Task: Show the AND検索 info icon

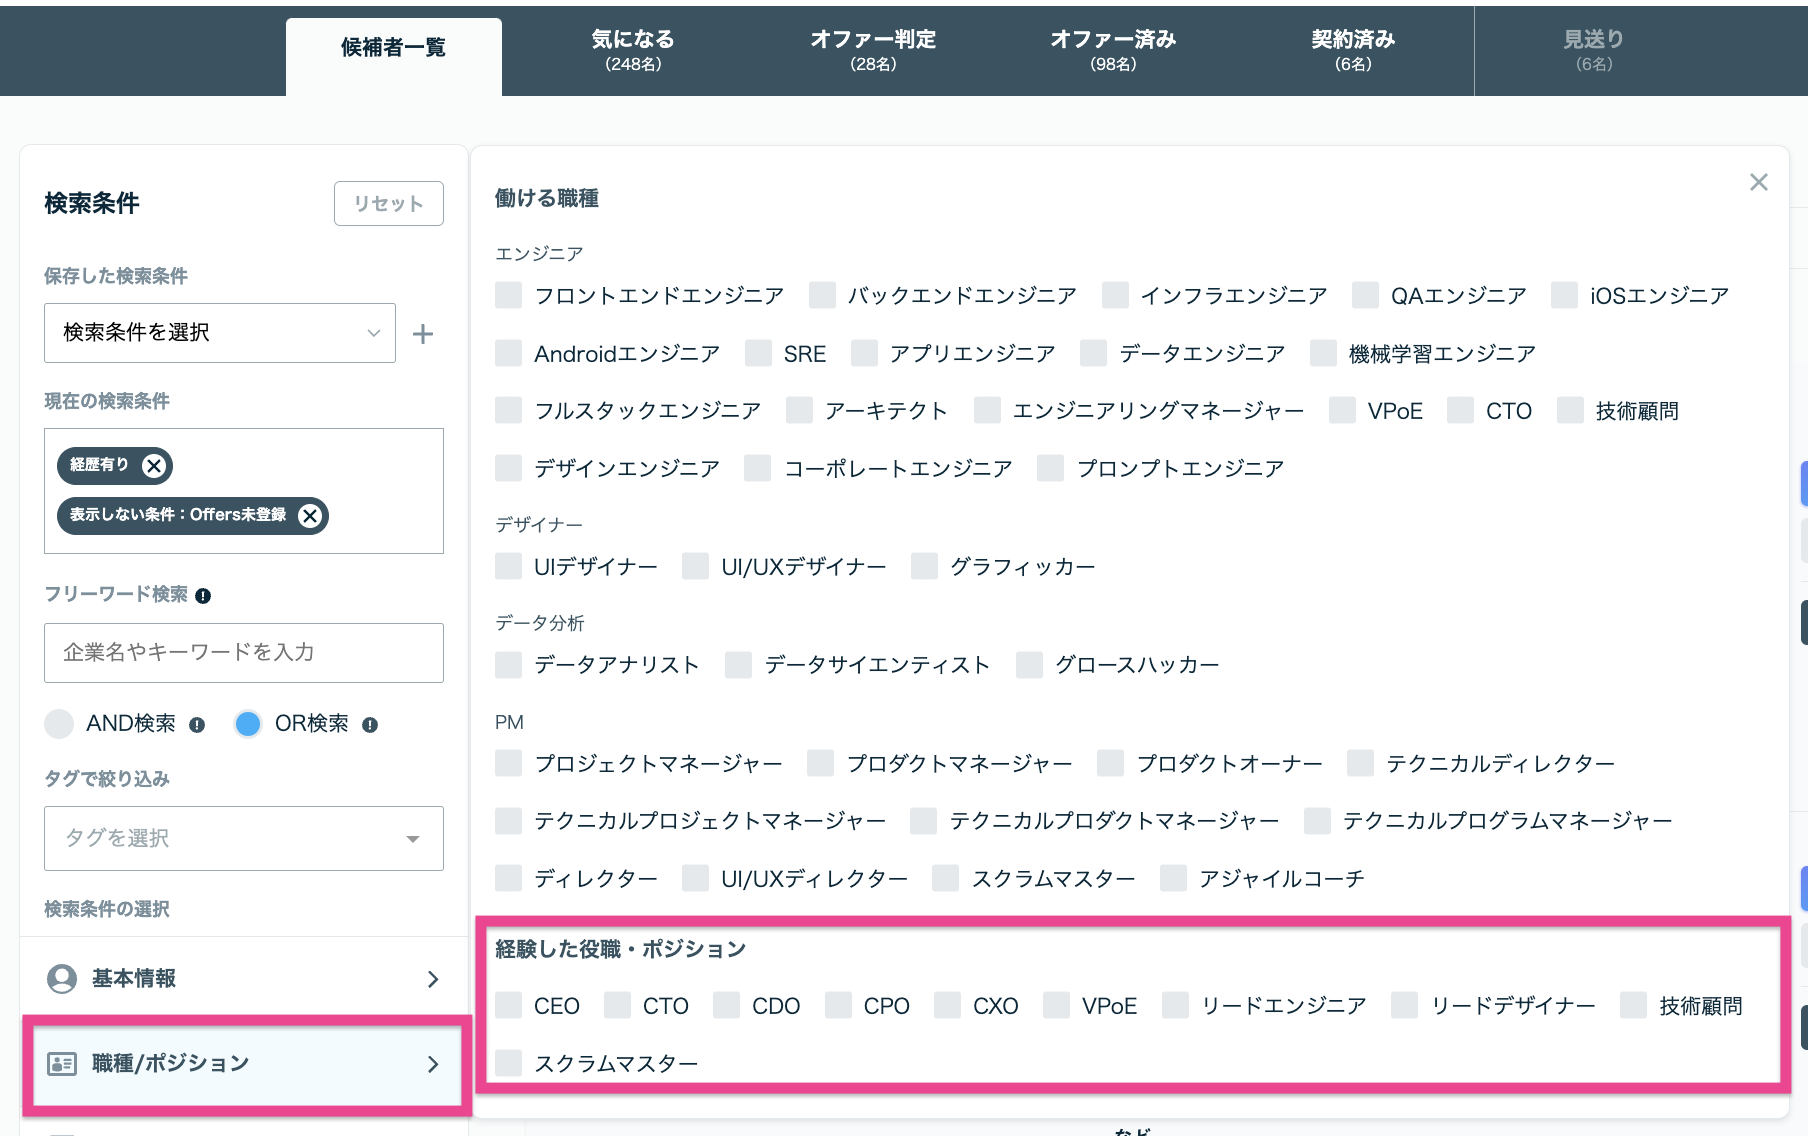Action: pos(197,725)
